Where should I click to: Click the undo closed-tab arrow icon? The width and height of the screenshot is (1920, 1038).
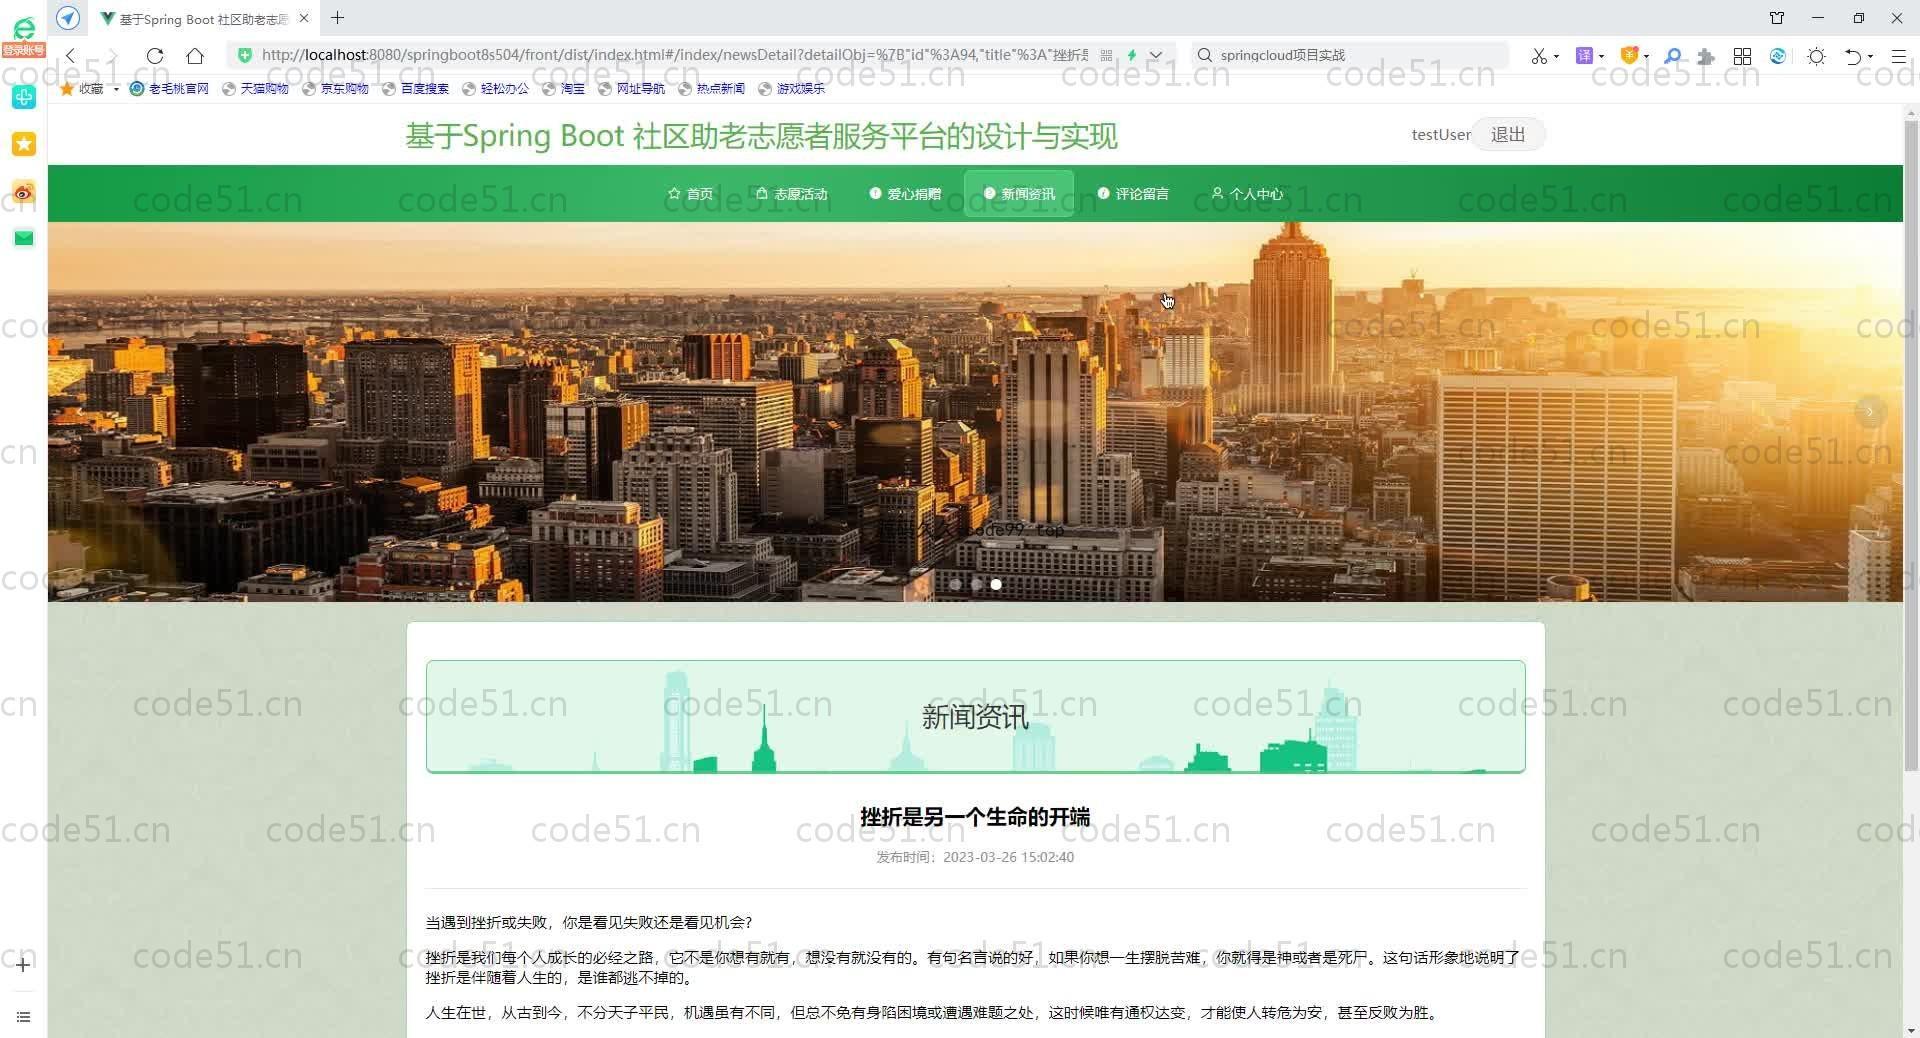pyautogui.click(x=1852, y=56)
